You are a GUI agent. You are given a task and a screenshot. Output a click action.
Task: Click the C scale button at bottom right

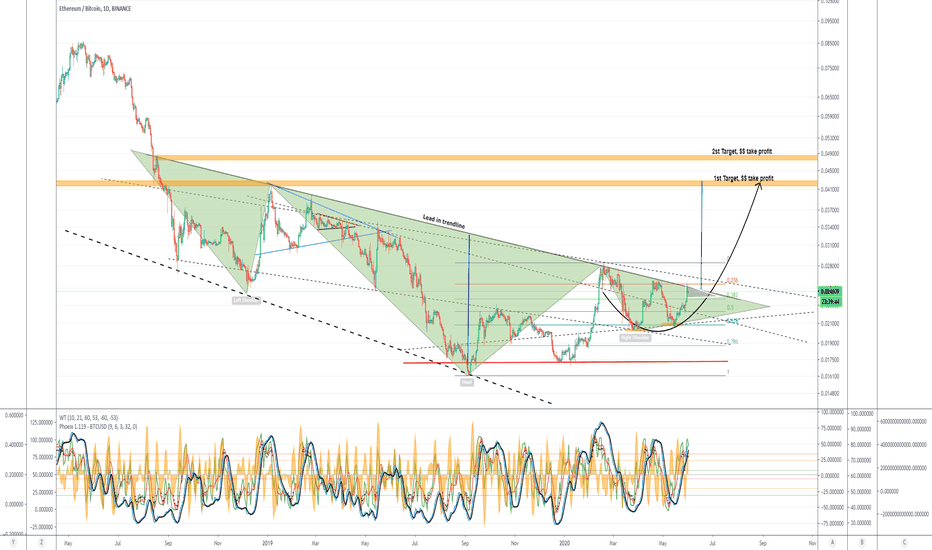(x=904, y=542)
